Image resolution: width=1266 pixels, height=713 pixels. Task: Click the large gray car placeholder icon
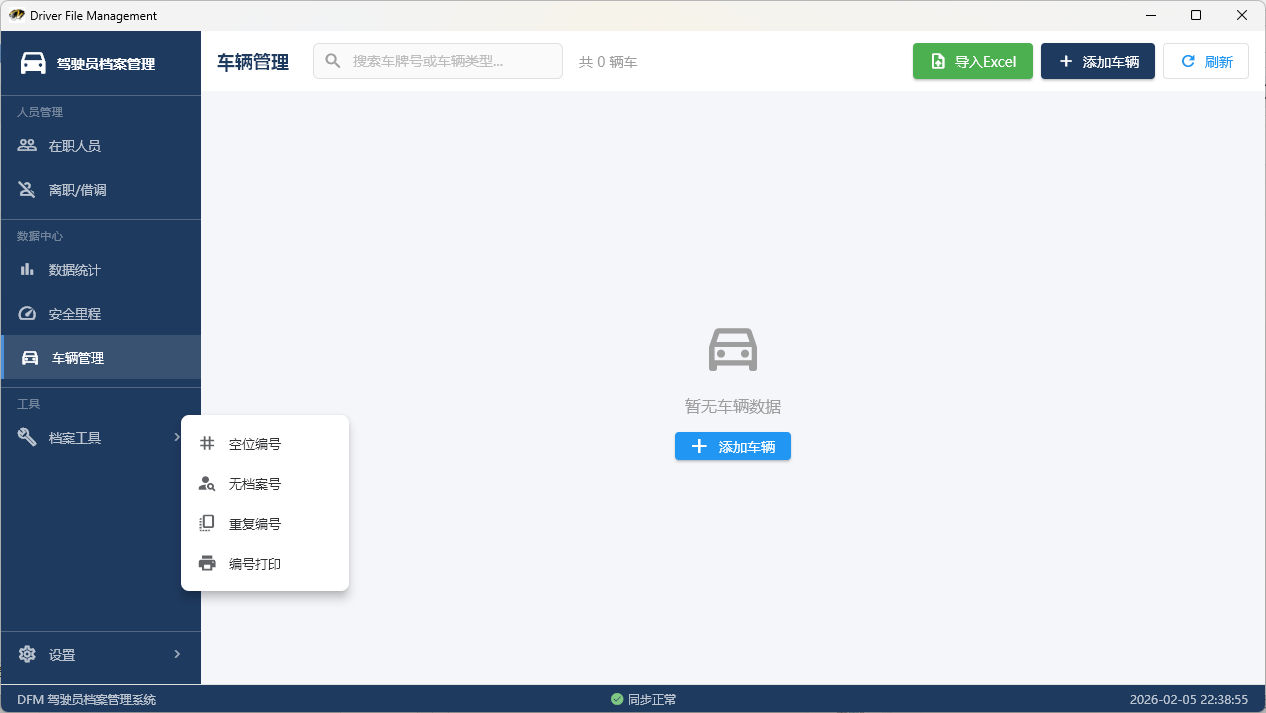[x=732, y=350]
